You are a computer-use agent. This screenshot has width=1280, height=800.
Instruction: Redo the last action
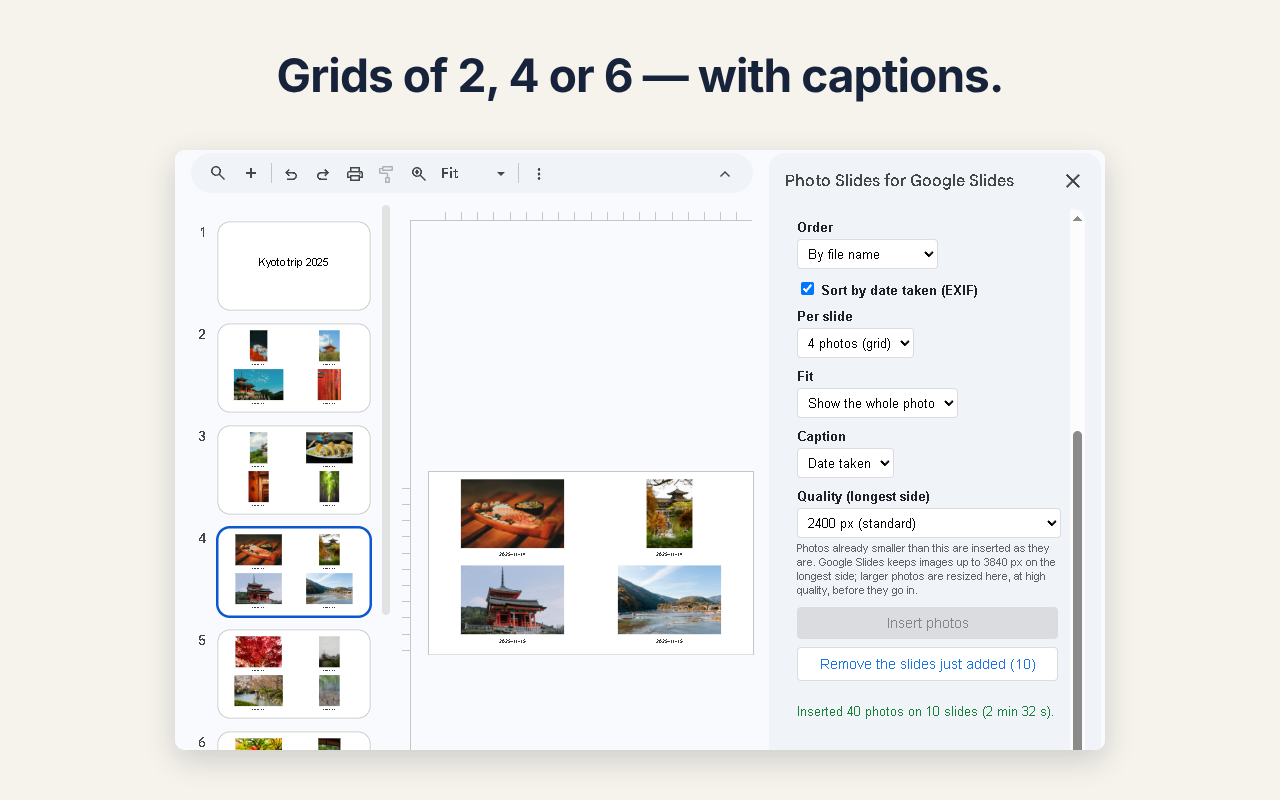point(323,174)
